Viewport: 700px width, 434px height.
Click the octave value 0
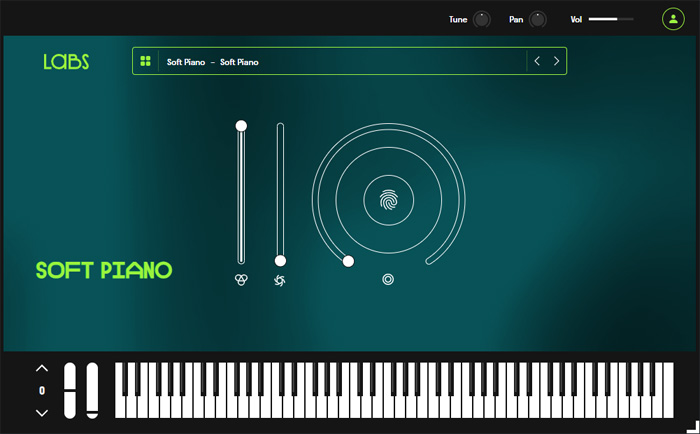pos(42,391)
